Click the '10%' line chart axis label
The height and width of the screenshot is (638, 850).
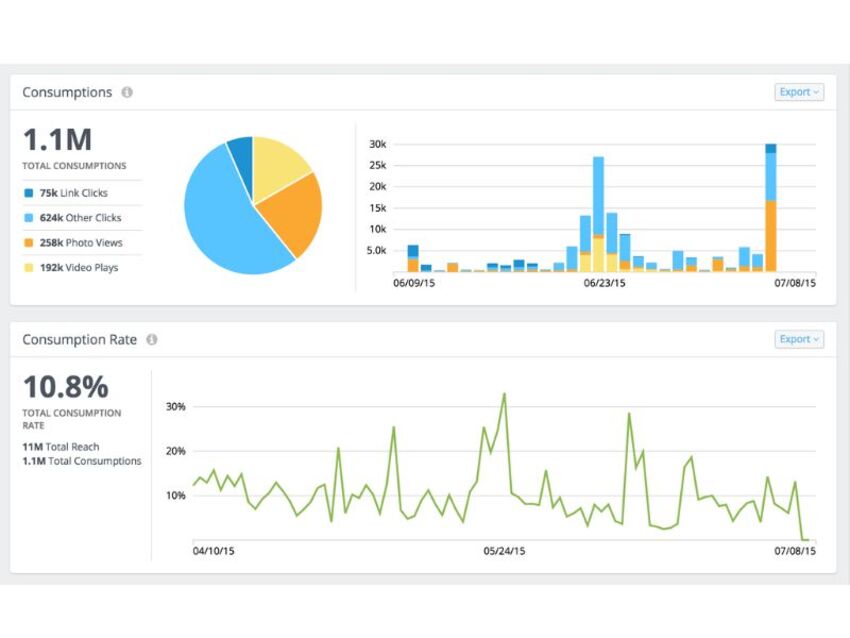(176, 495)
